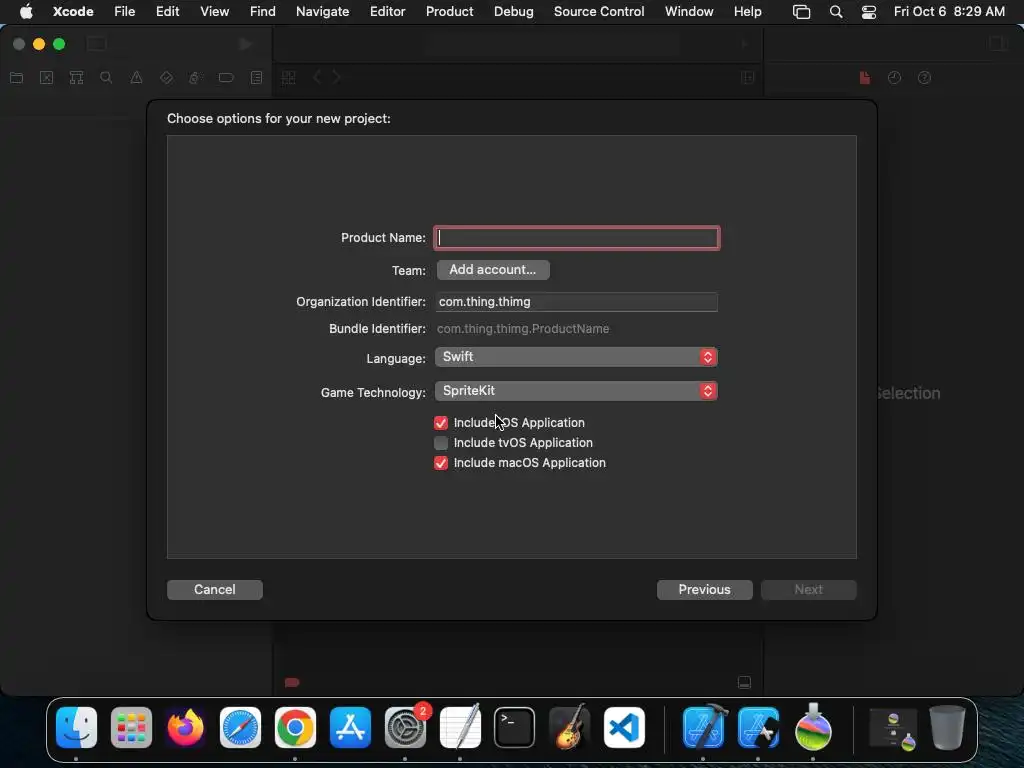Open Launchpad from the Dock
The width and height of the screenshot is (1024, 768).
tap(131, 728)
